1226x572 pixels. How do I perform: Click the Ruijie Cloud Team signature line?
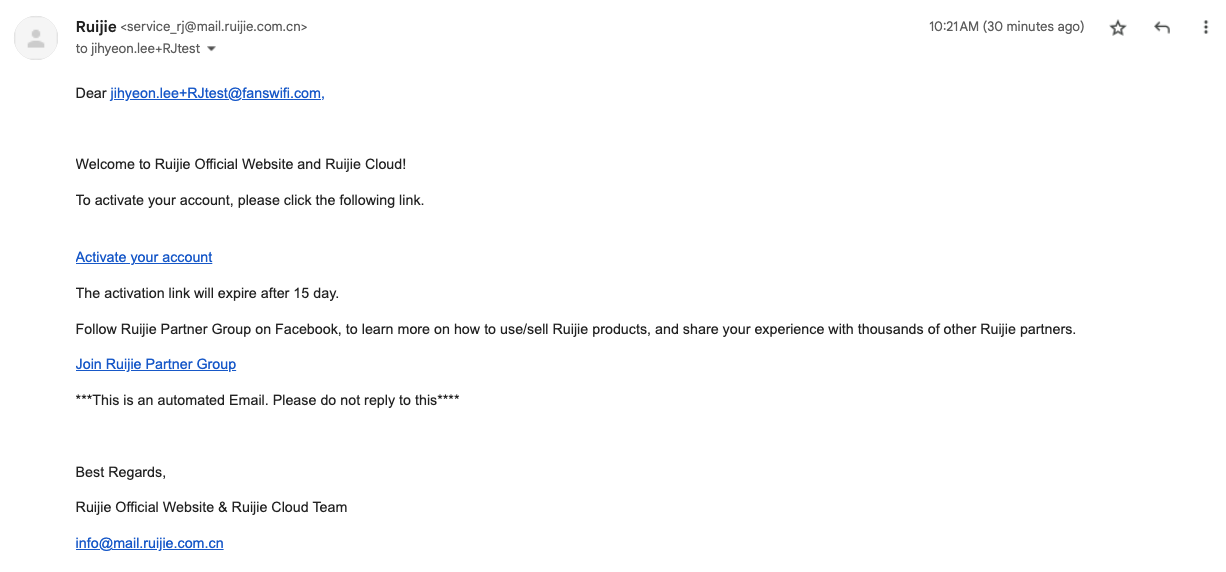[x=212, y=507]
